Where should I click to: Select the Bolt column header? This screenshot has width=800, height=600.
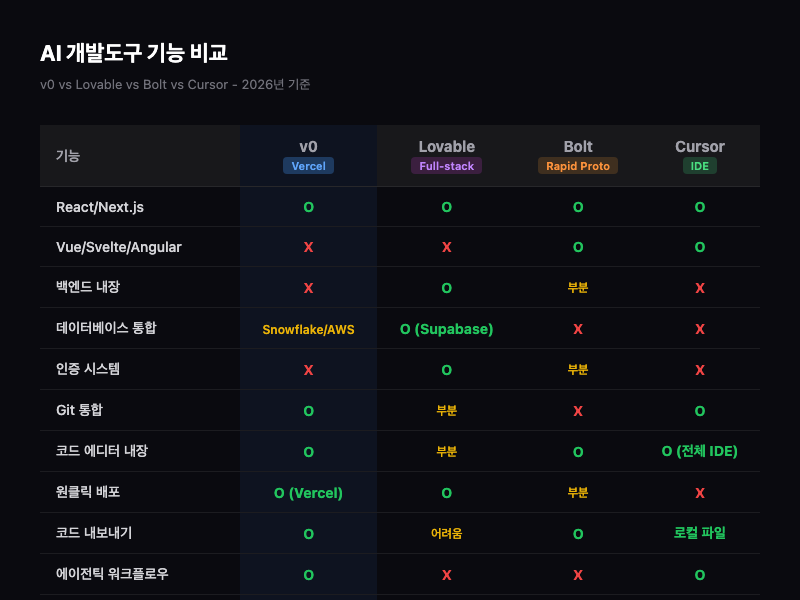click(x=578, y=147)
